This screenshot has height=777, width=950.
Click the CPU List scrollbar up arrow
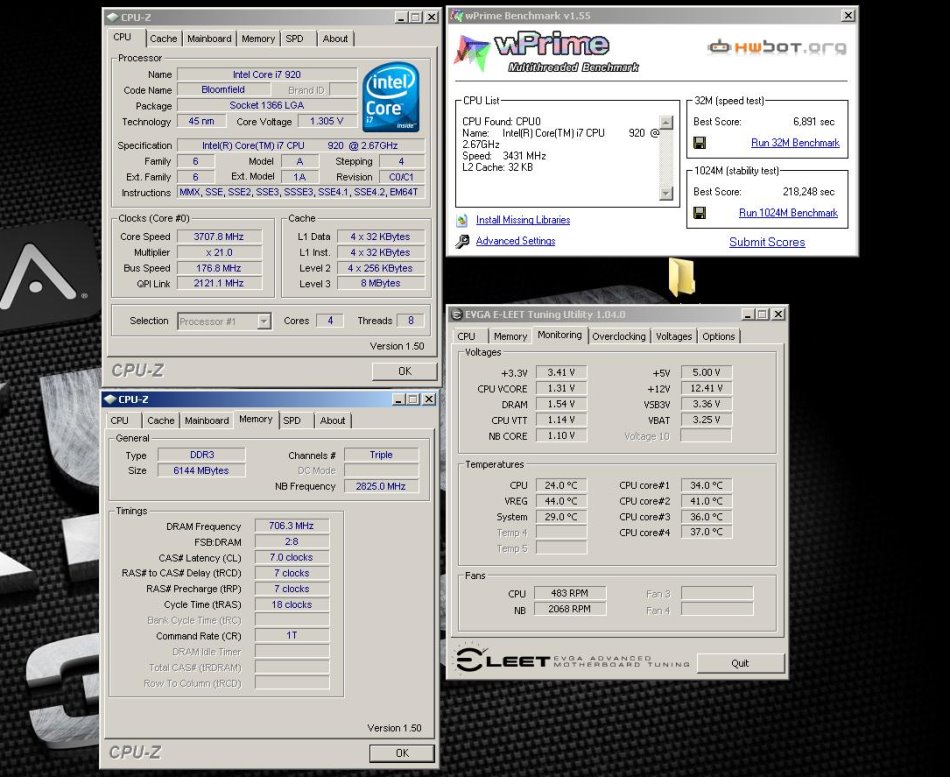(x=666, y=122)
